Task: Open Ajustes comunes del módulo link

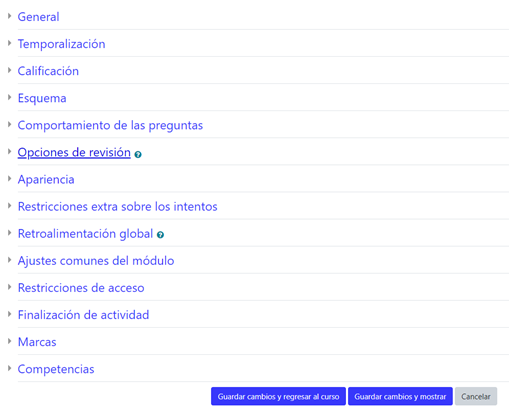Action: 96,261
